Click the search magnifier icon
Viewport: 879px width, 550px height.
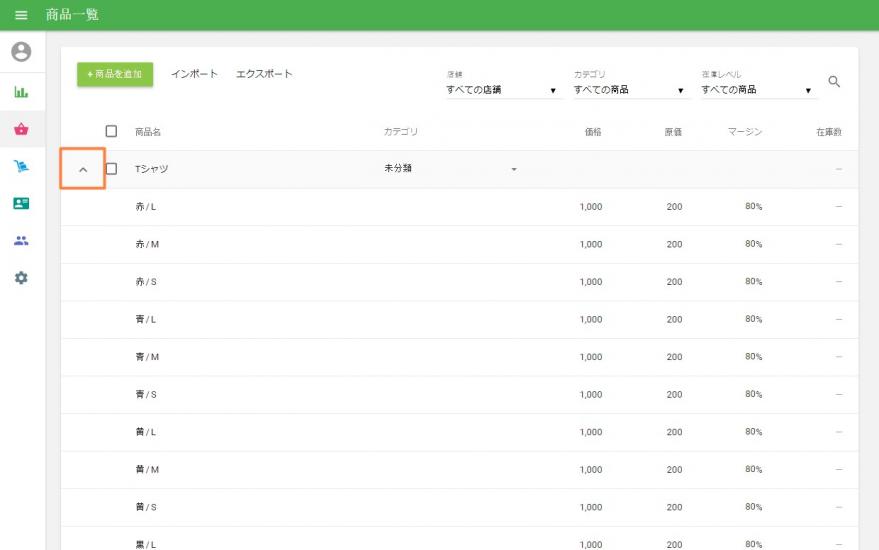click(x=834, y=82)
